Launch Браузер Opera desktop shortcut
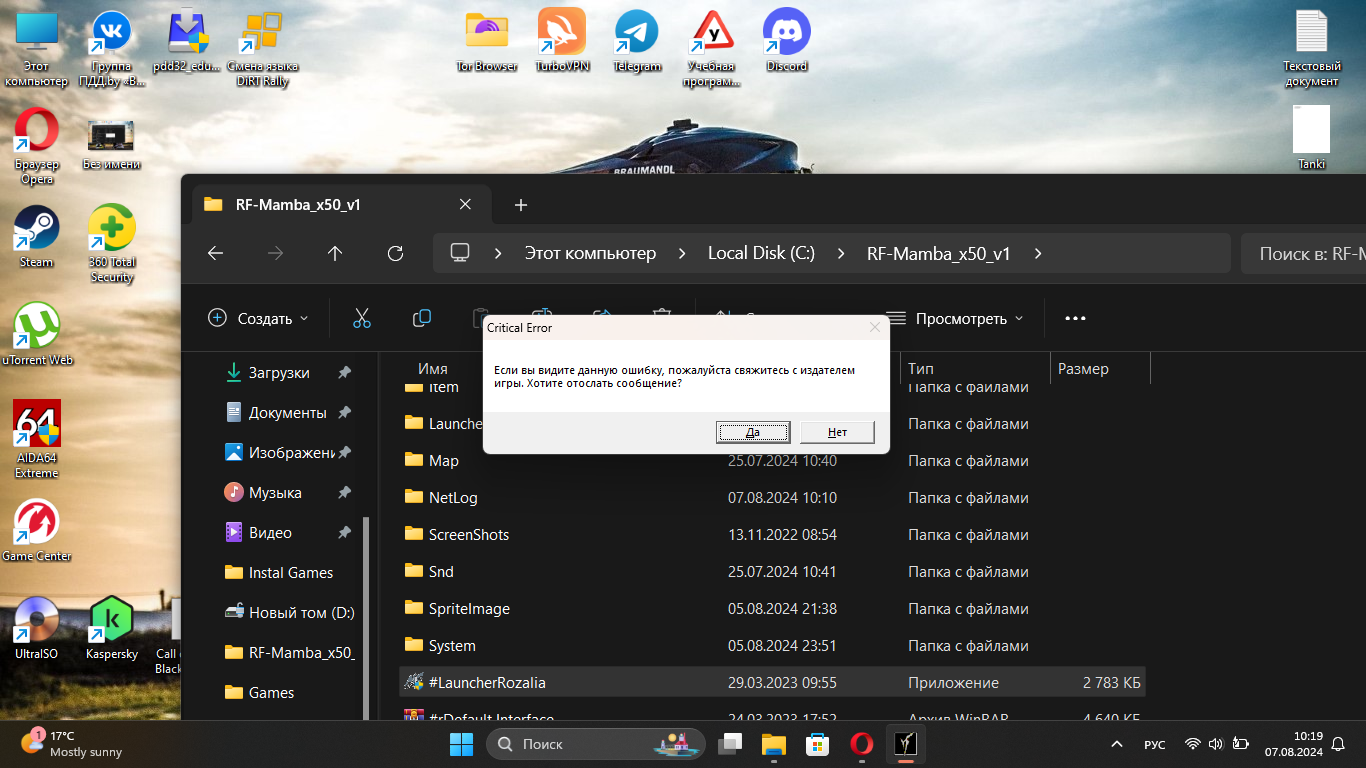The height and width of the screenshot is (768, 1366). [x=37, y=146]
